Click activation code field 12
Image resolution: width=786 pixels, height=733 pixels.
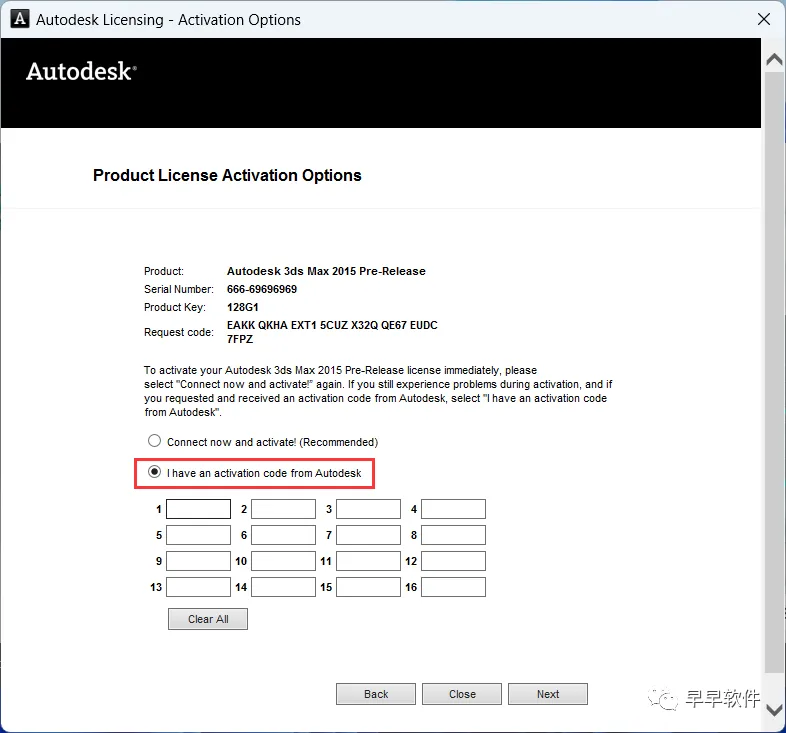[453, 561]
